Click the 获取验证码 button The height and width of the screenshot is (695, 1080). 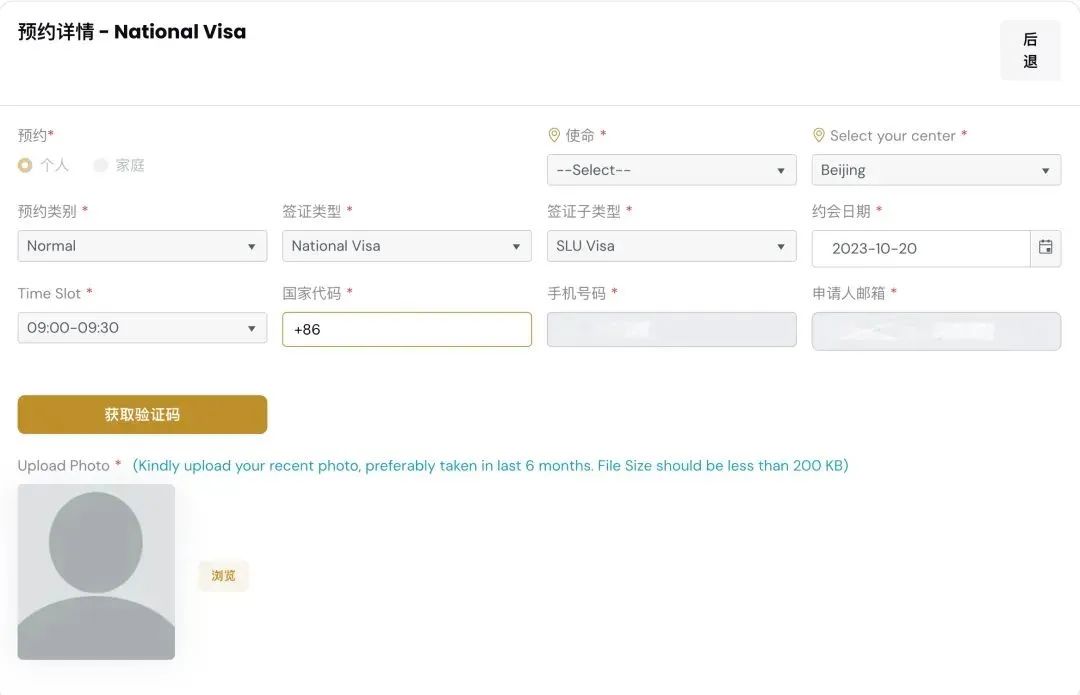click(142, 415)
